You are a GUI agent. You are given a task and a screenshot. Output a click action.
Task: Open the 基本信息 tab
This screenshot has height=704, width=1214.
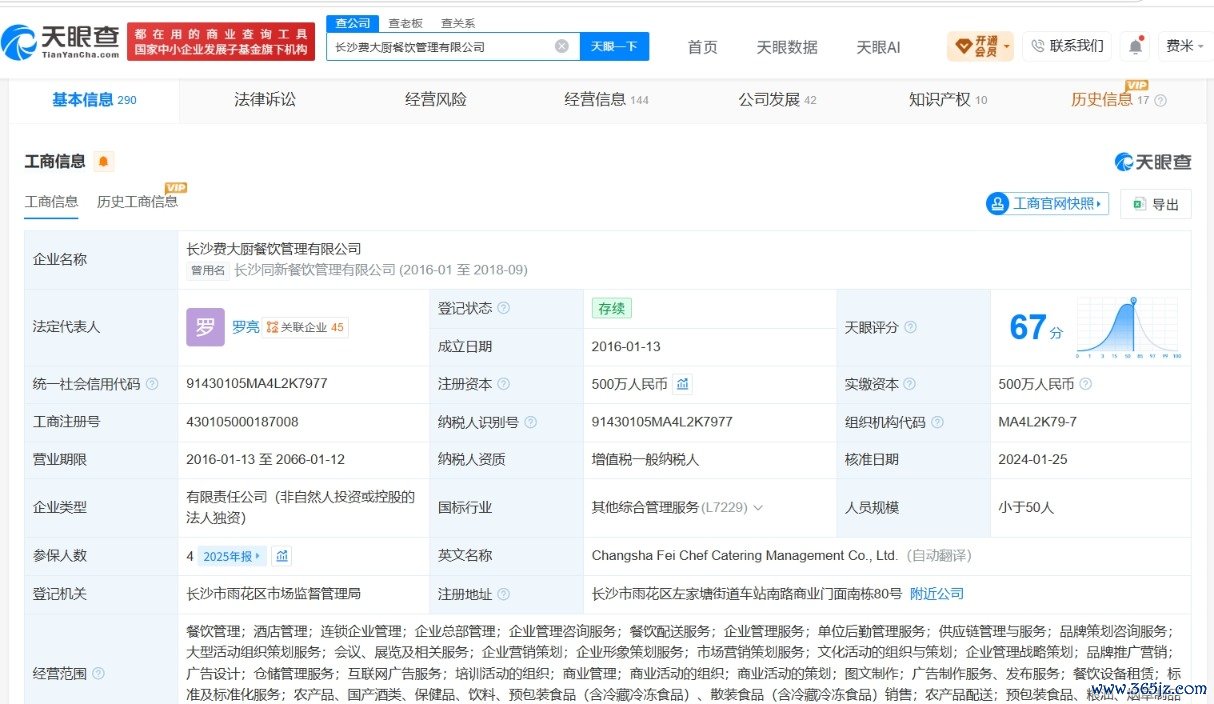tap(94, 99)
